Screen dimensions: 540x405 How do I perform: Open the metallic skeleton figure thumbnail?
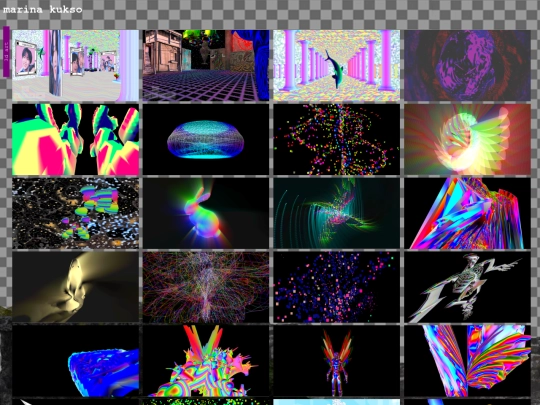[467, 287]
